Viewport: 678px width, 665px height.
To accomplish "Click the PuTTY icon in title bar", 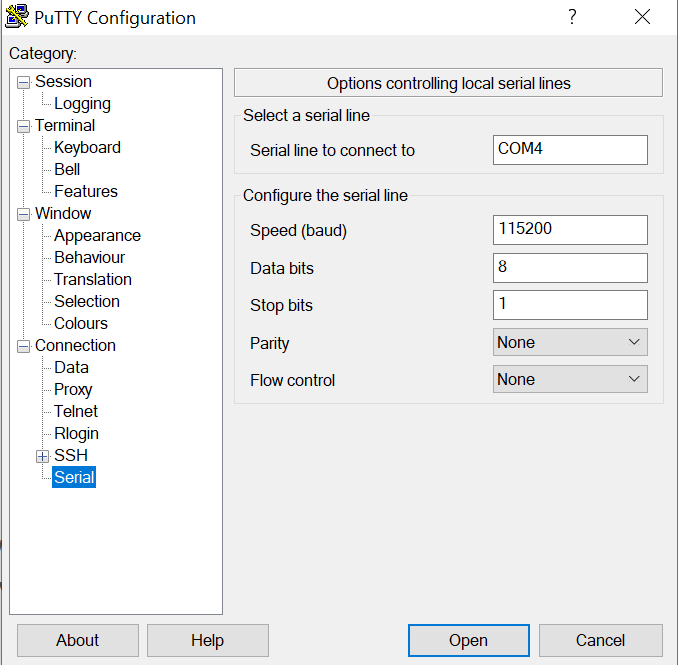I will point(17,16).
